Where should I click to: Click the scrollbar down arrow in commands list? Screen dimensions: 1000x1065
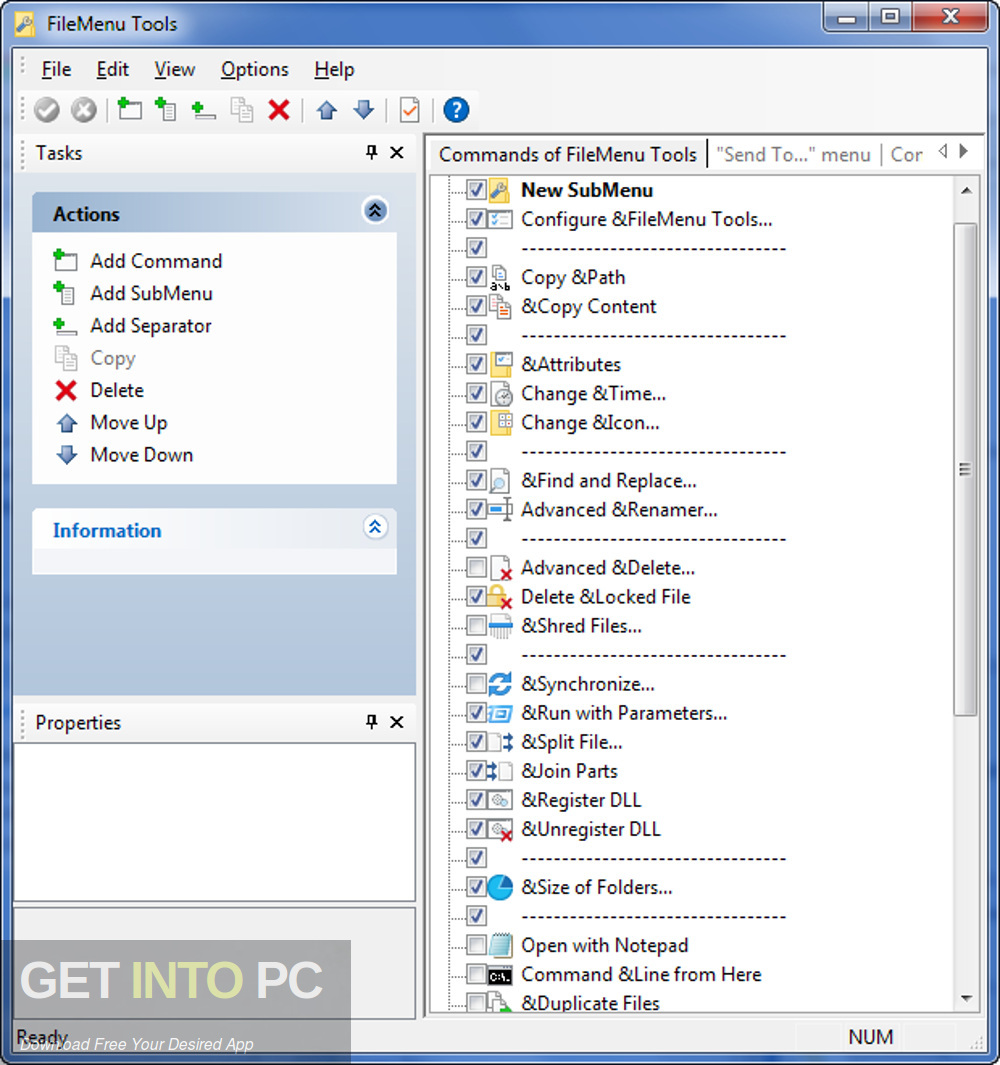pos(966,999)
